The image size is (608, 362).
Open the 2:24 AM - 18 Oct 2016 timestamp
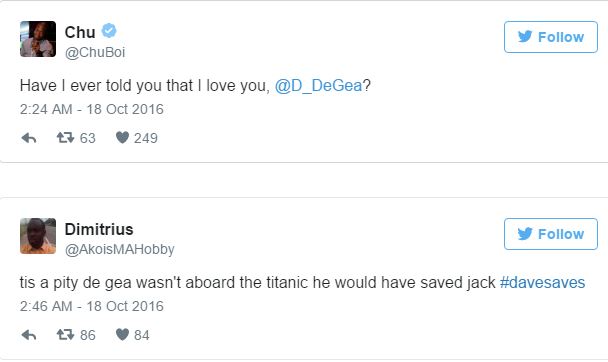tap(92, 109)
